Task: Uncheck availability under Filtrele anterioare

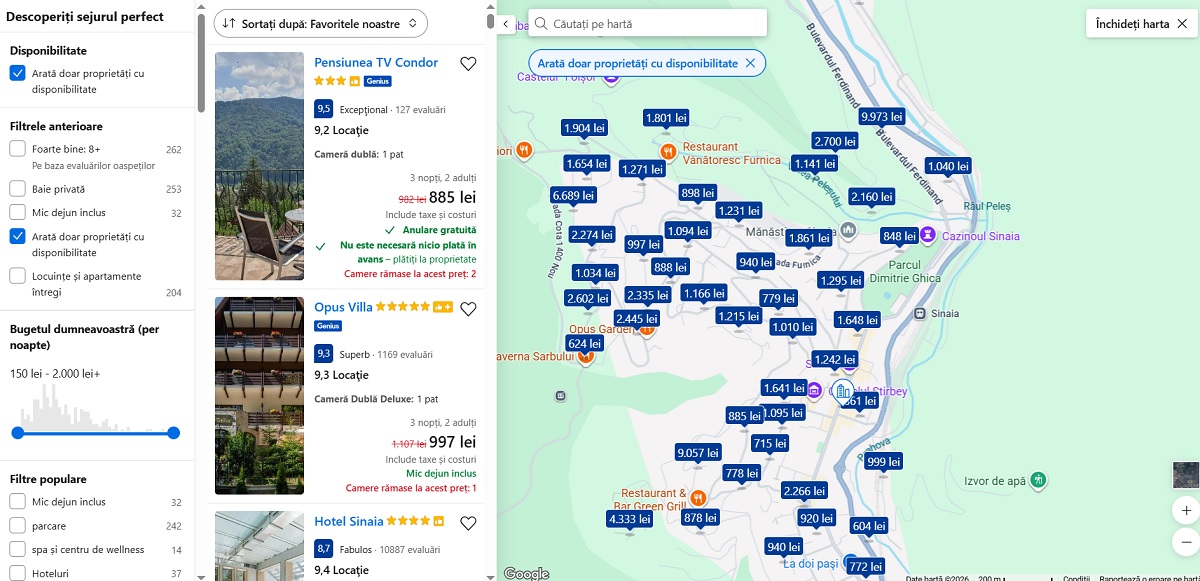Action: click(18, 237)
